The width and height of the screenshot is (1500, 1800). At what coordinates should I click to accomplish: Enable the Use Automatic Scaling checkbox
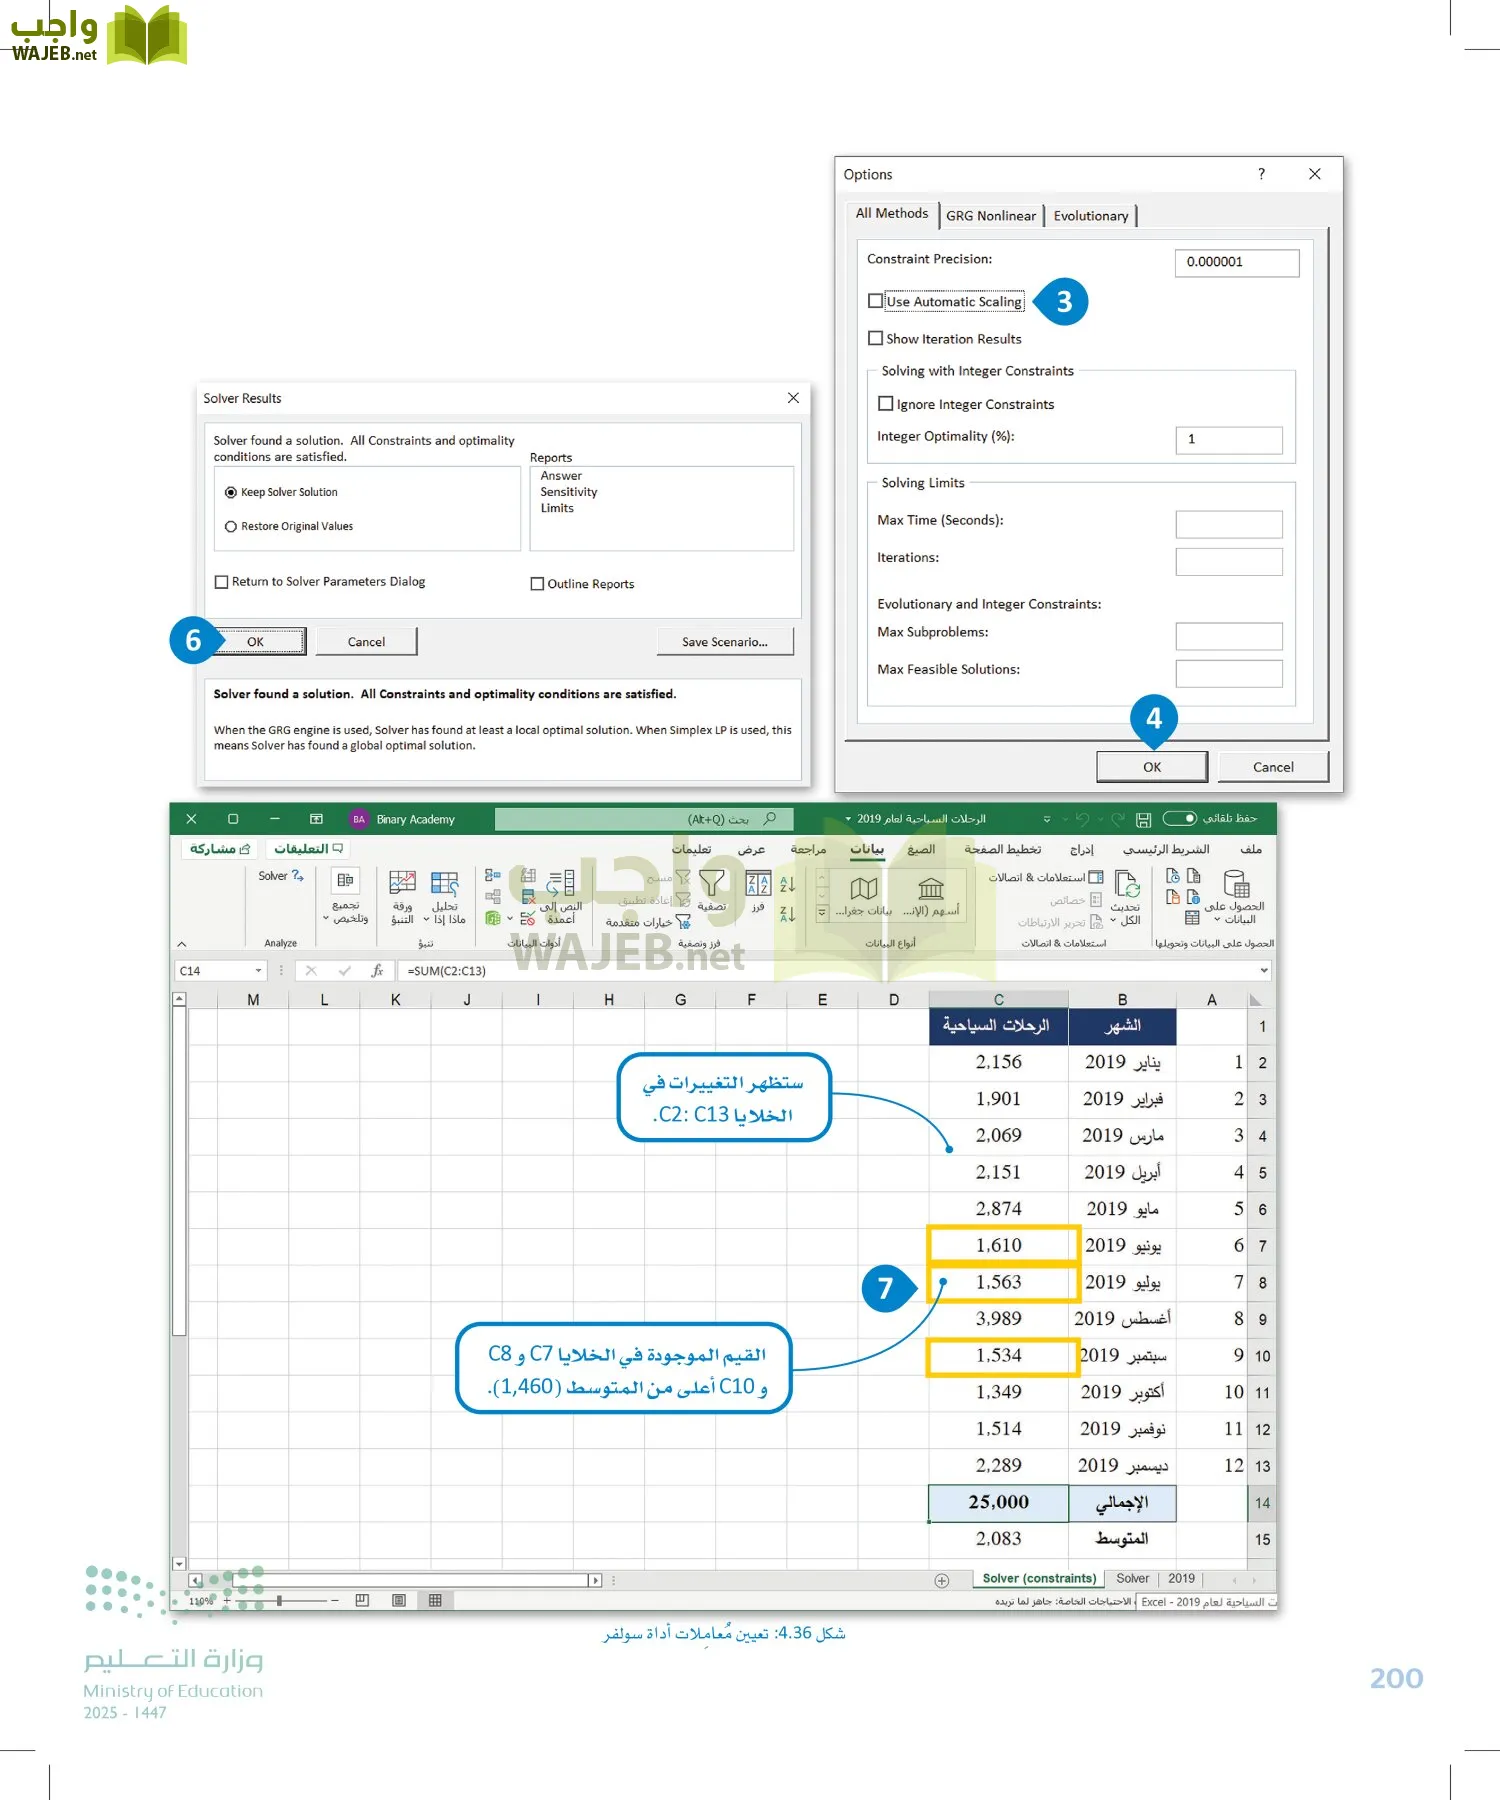[x=876, y=301]
